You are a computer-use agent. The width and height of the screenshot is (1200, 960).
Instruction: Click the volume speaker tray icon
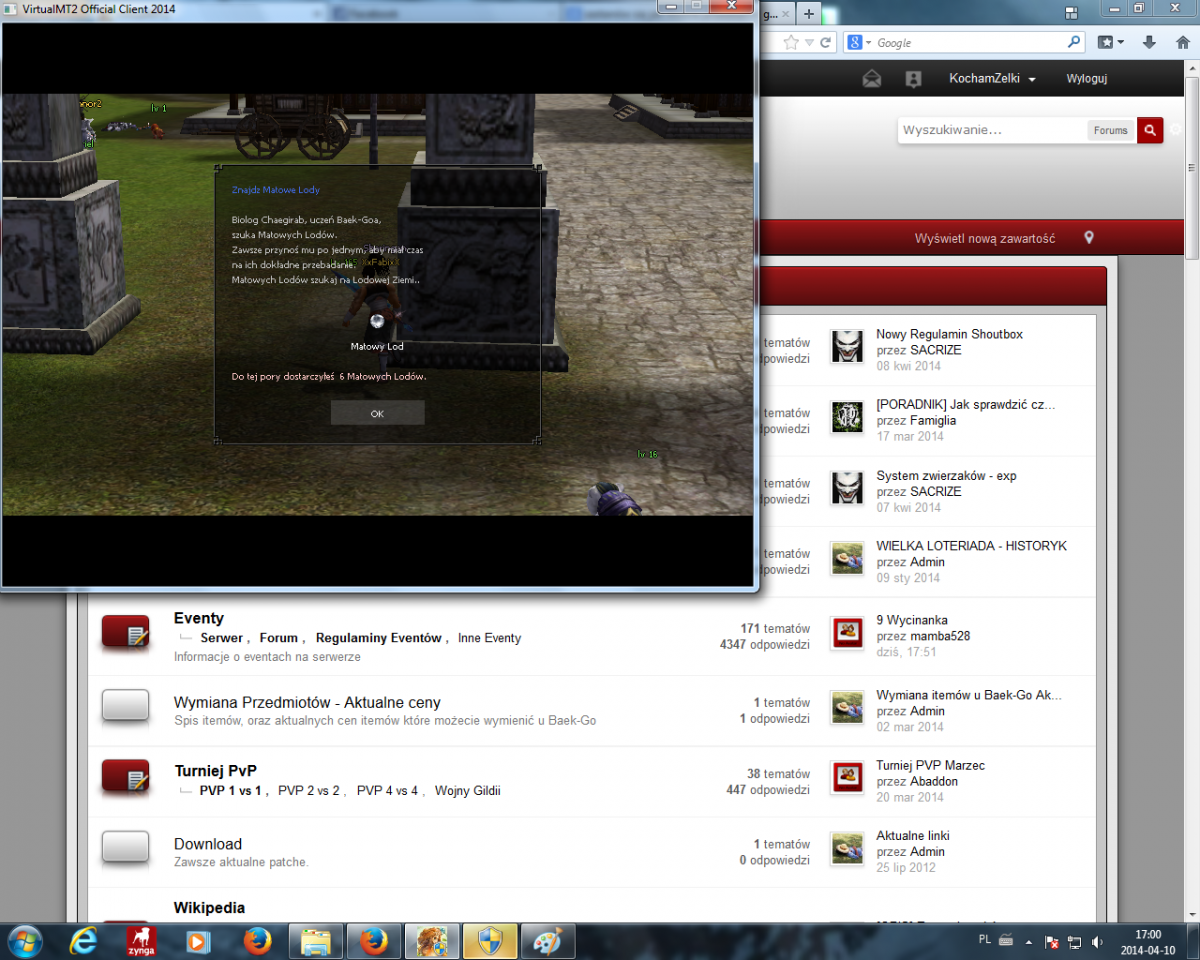(1097, 941)
